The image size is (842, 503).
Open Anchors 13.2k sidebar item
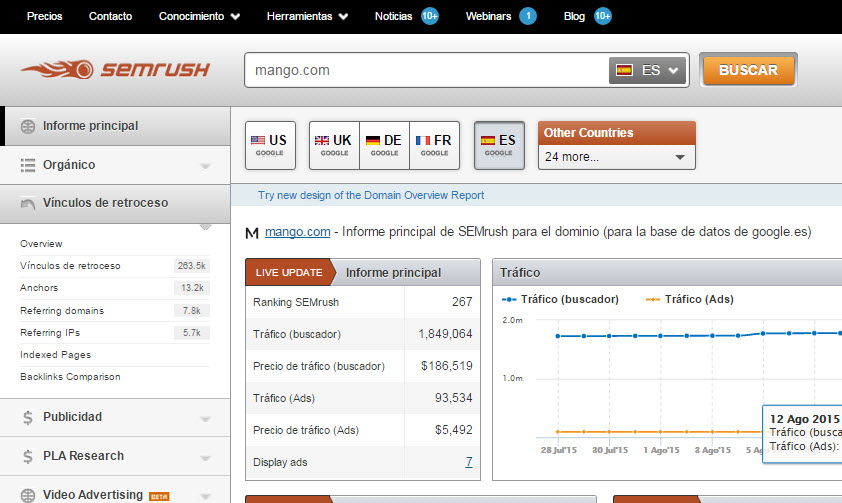[x=114, y=288]
